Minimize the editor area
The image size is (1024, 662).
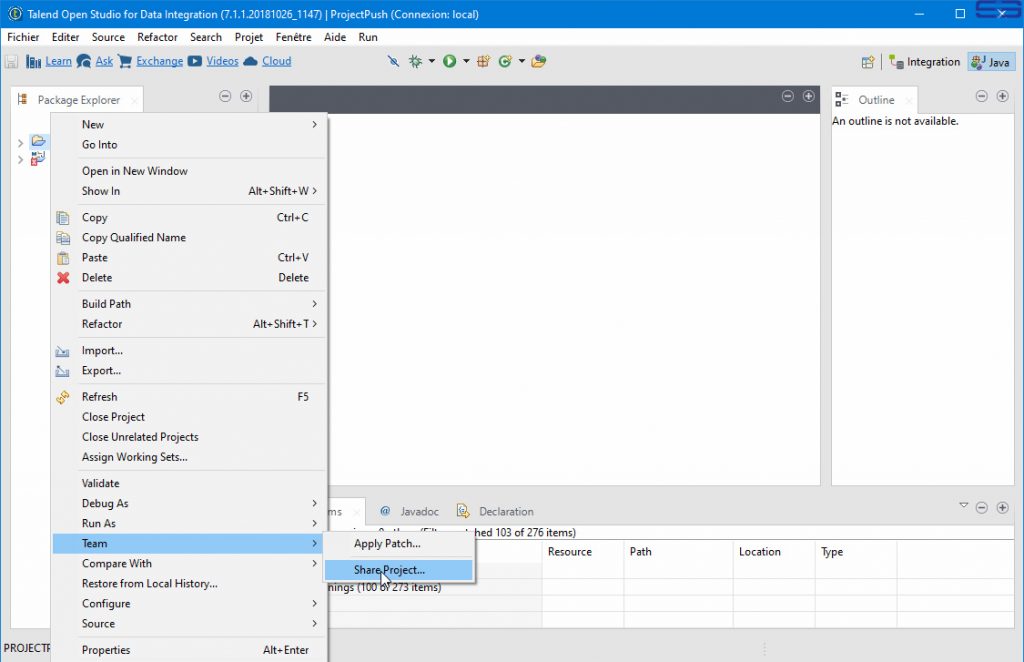pos(788,97)
